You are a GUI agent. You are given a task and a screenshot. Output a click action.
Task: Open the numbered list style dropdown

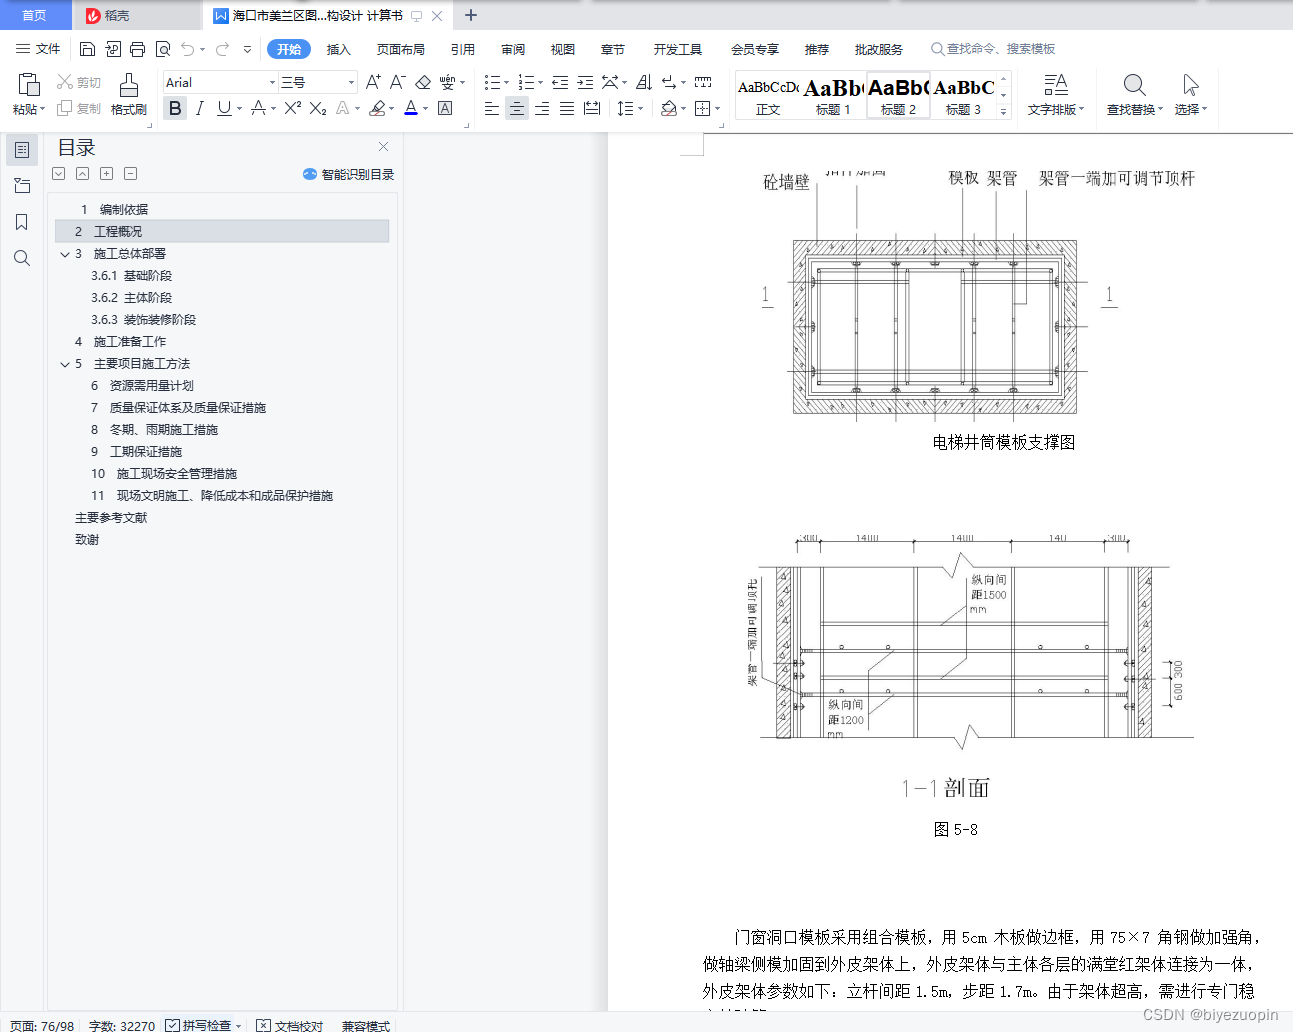pyautogui.click(x=540, y=82)
